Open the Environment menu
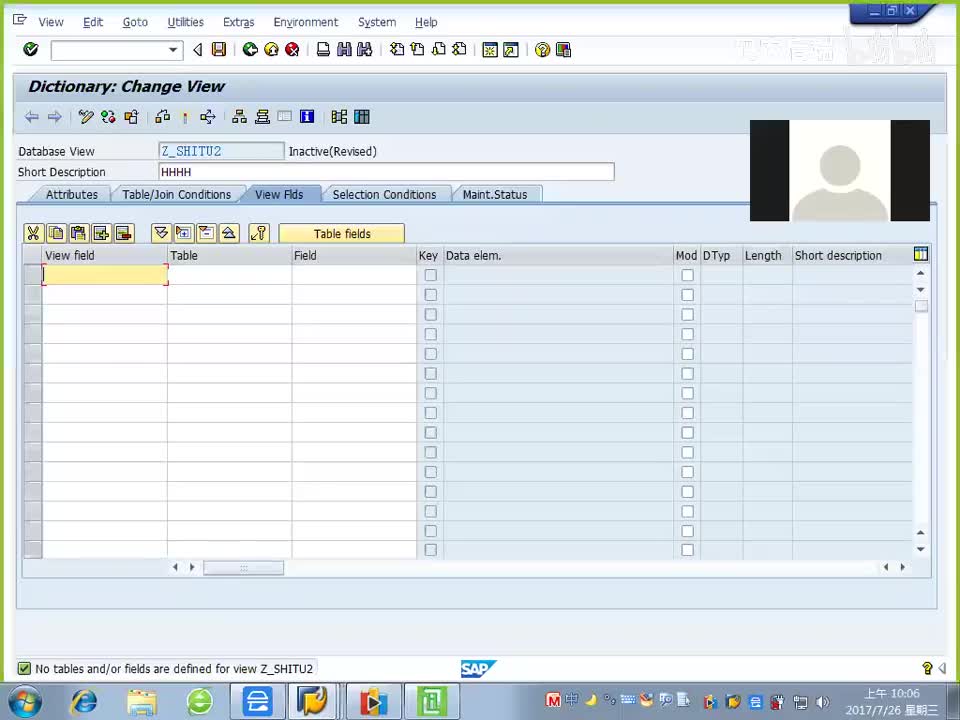This screenshot has width=960, height=720. 305,22
